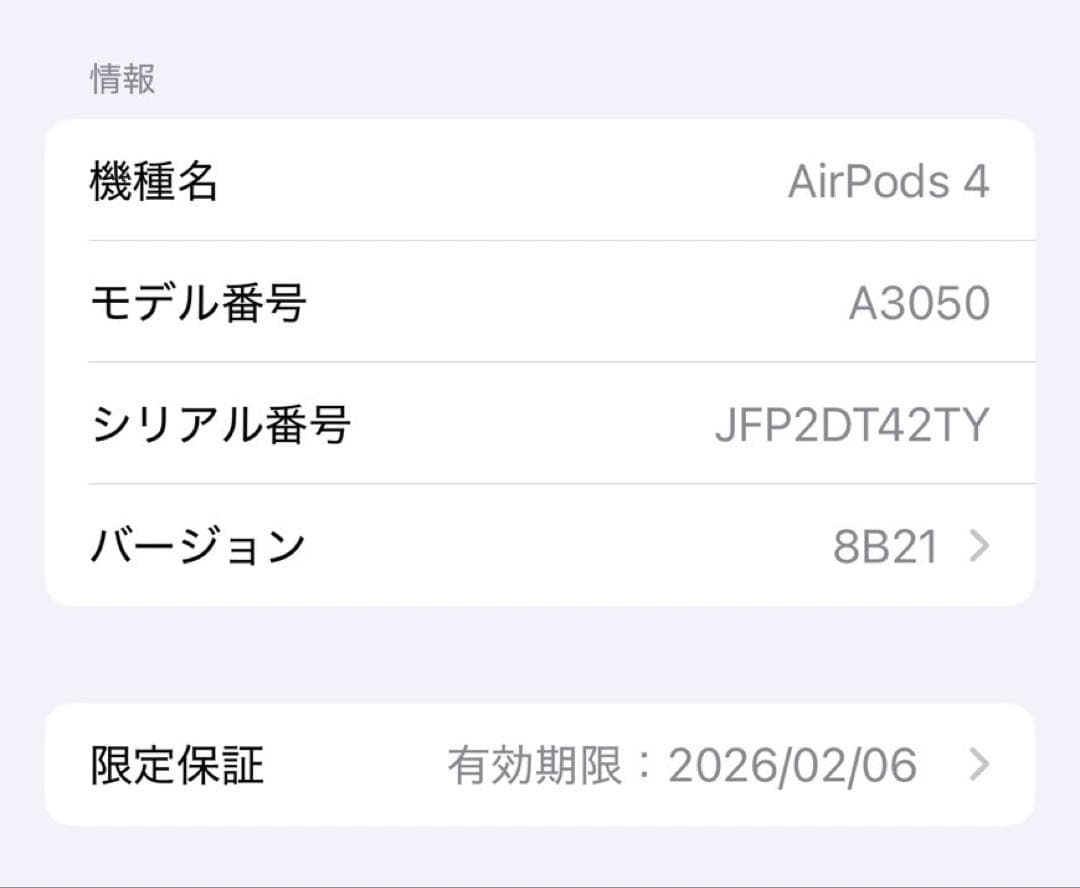Tap the モデル番号 A3050 row
This screenshot has width=1080, height=888.
pos(540,302)
